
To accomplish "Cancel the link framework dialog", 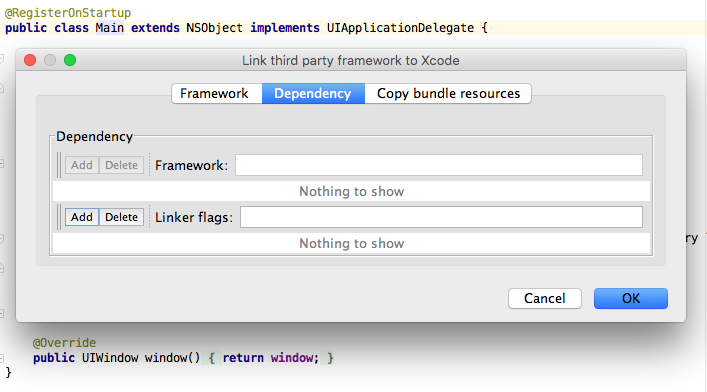I will 545,298.
